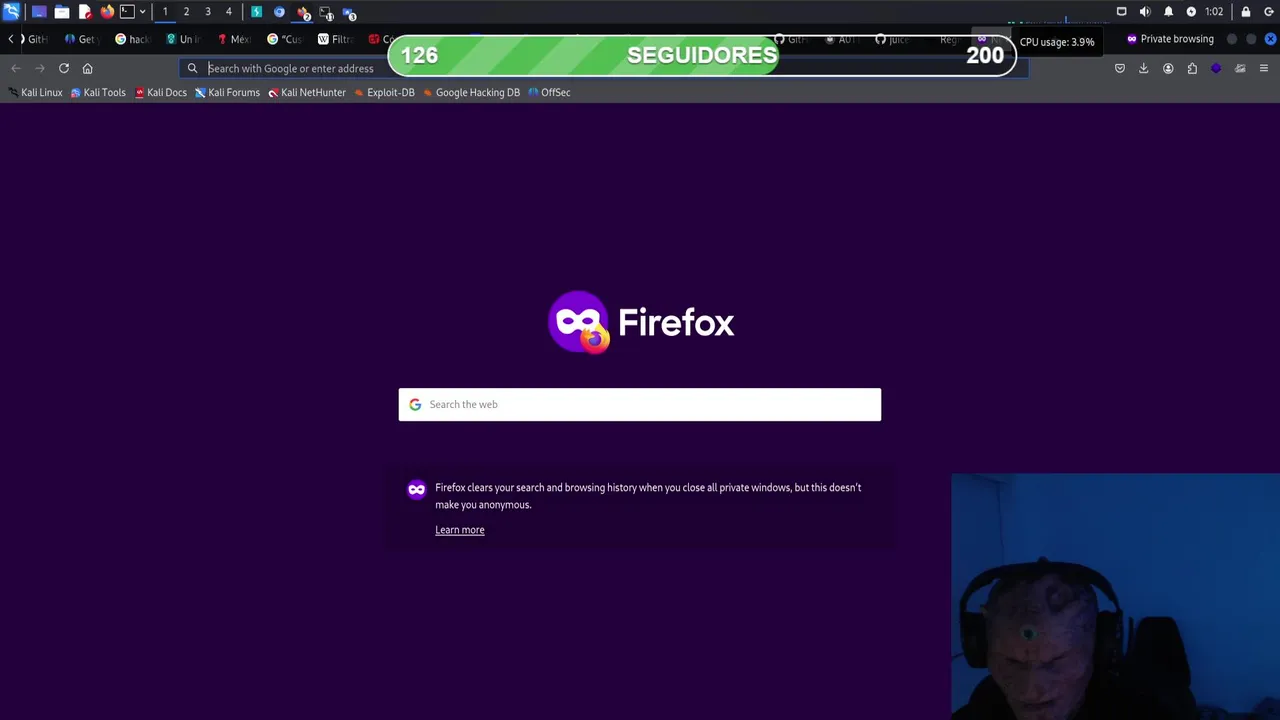Go forward with the forward arrow

40,68
